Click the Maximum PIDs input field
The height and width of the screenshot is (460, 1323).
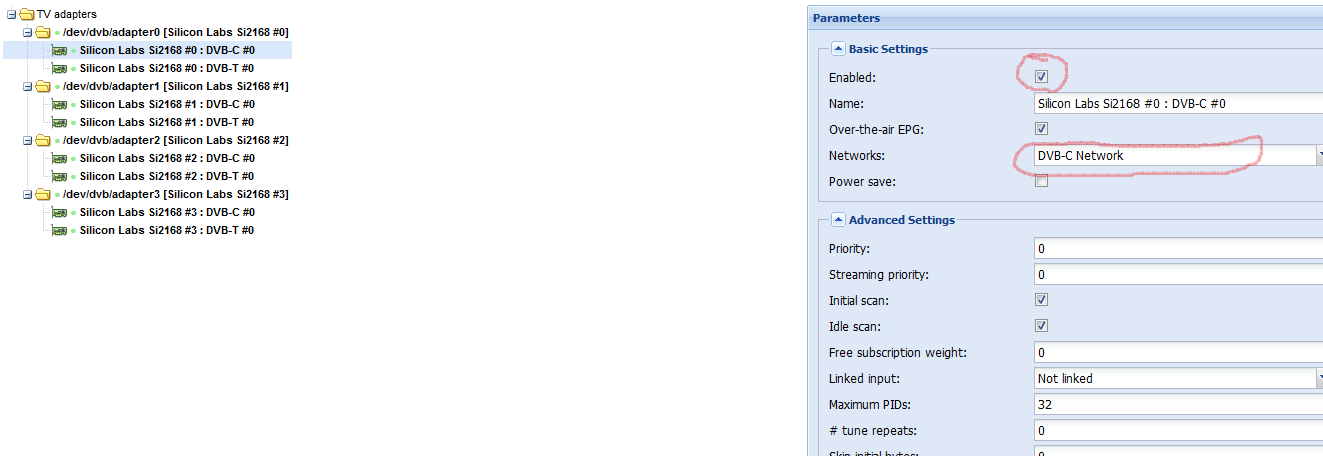tap(1178, 404)
